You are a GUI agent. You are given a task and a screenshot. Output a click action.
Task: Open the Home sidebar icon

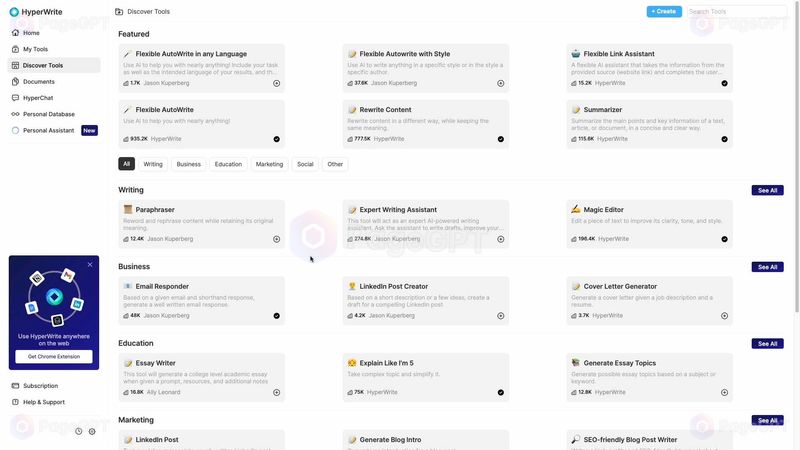[x=15, y=33]
